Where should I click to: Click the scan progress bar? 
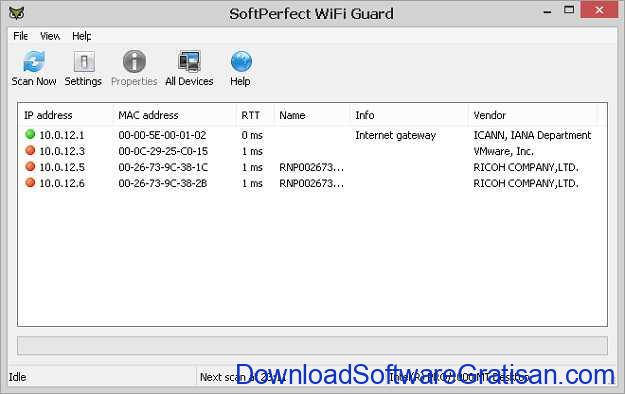[x=312, y=345]
